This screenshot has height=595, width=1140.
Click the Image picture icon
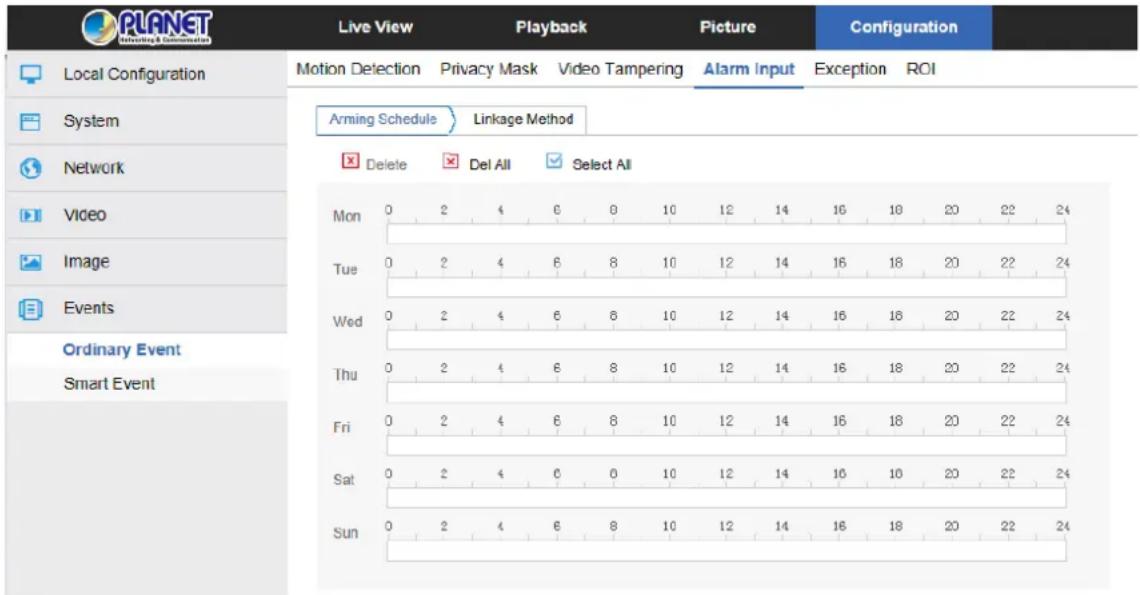point(31,262)
